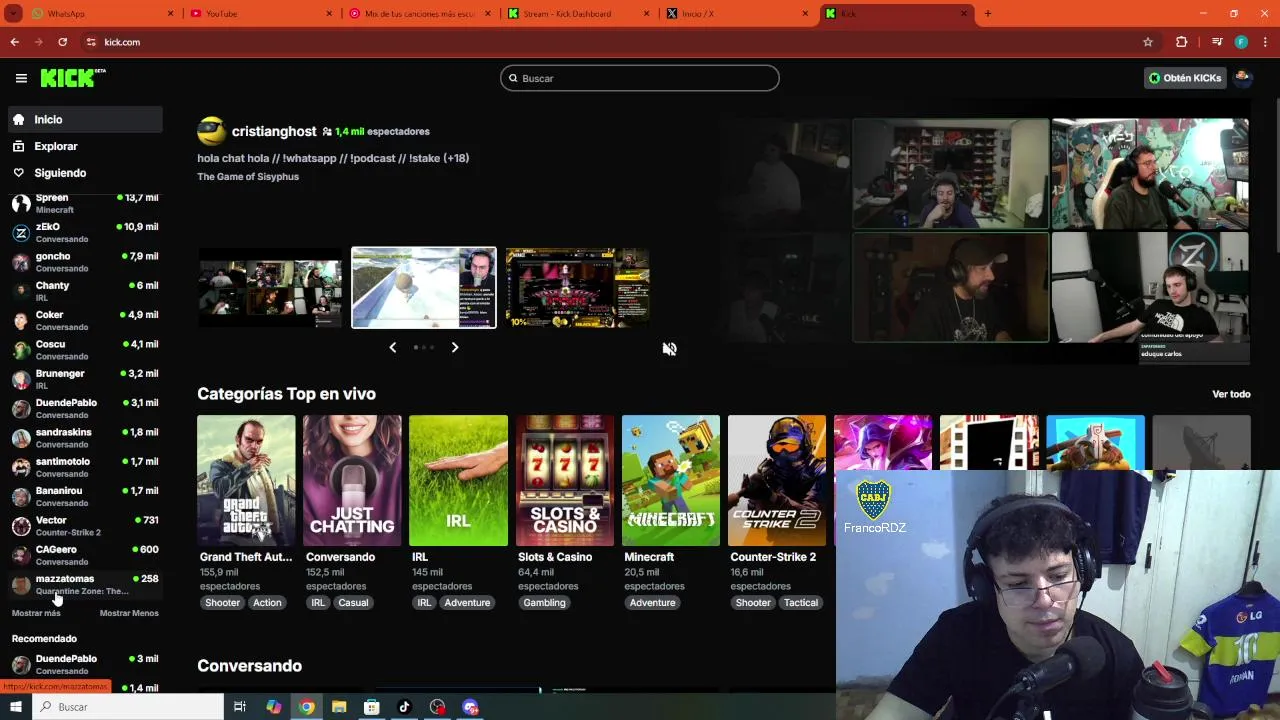This screenshot has width=1280, height=720.
Task: Click the Shooter tag under Grand Theft Auto
Action: click(x=222, y=603)
